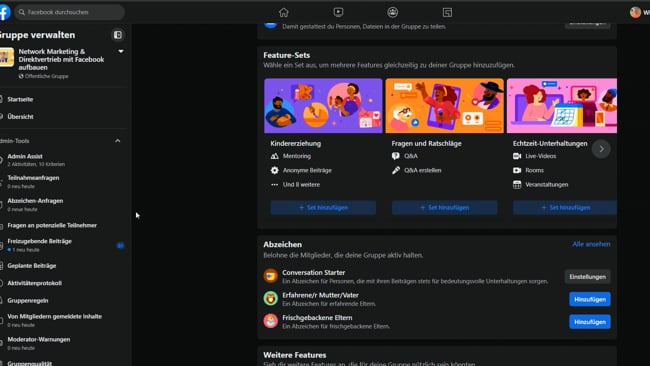650x366 pixels.
Task: Add the Fragen und Ratschläge set
Action: (x=444, y=207)
